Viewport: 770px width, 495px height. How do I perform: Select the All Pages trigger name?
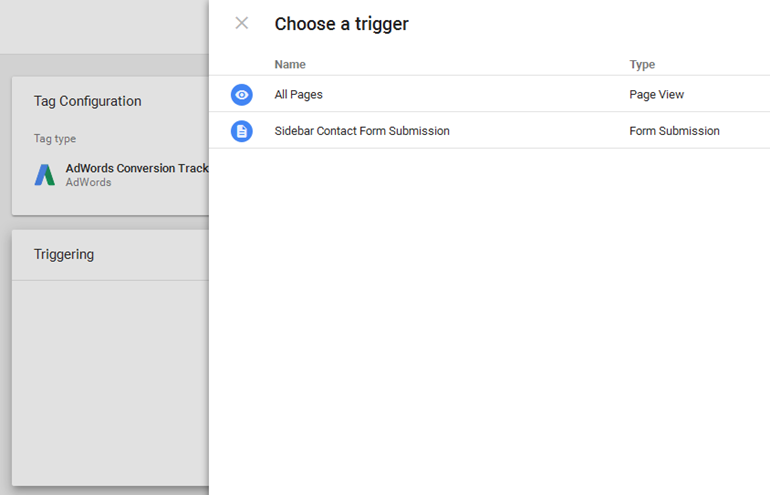click(x=298, y=94)
